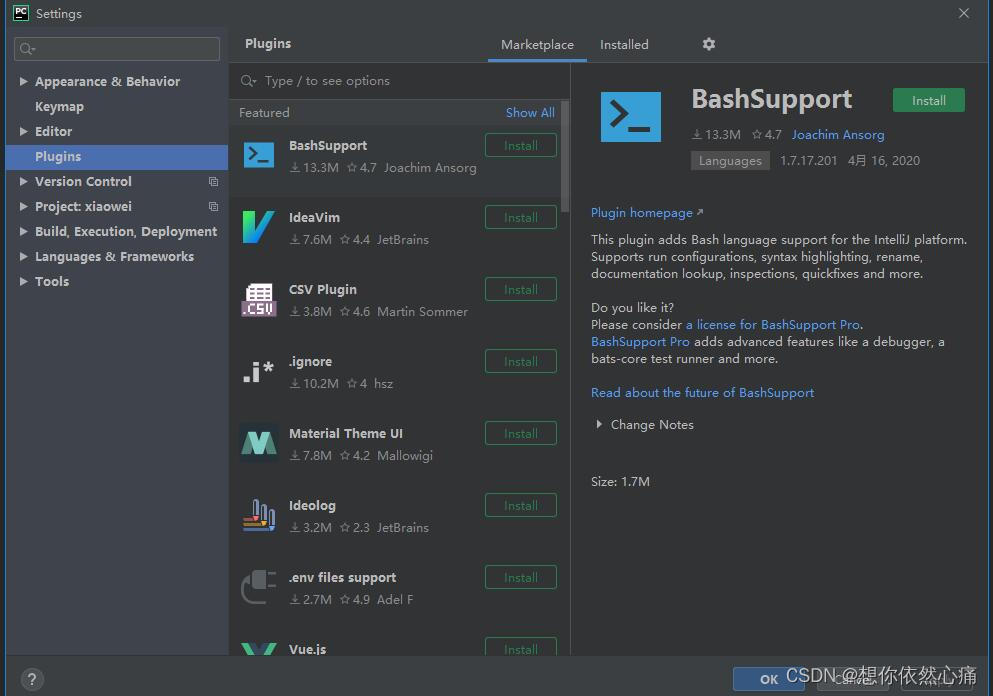Focus the plugin search input field

[x=399, y=81]
